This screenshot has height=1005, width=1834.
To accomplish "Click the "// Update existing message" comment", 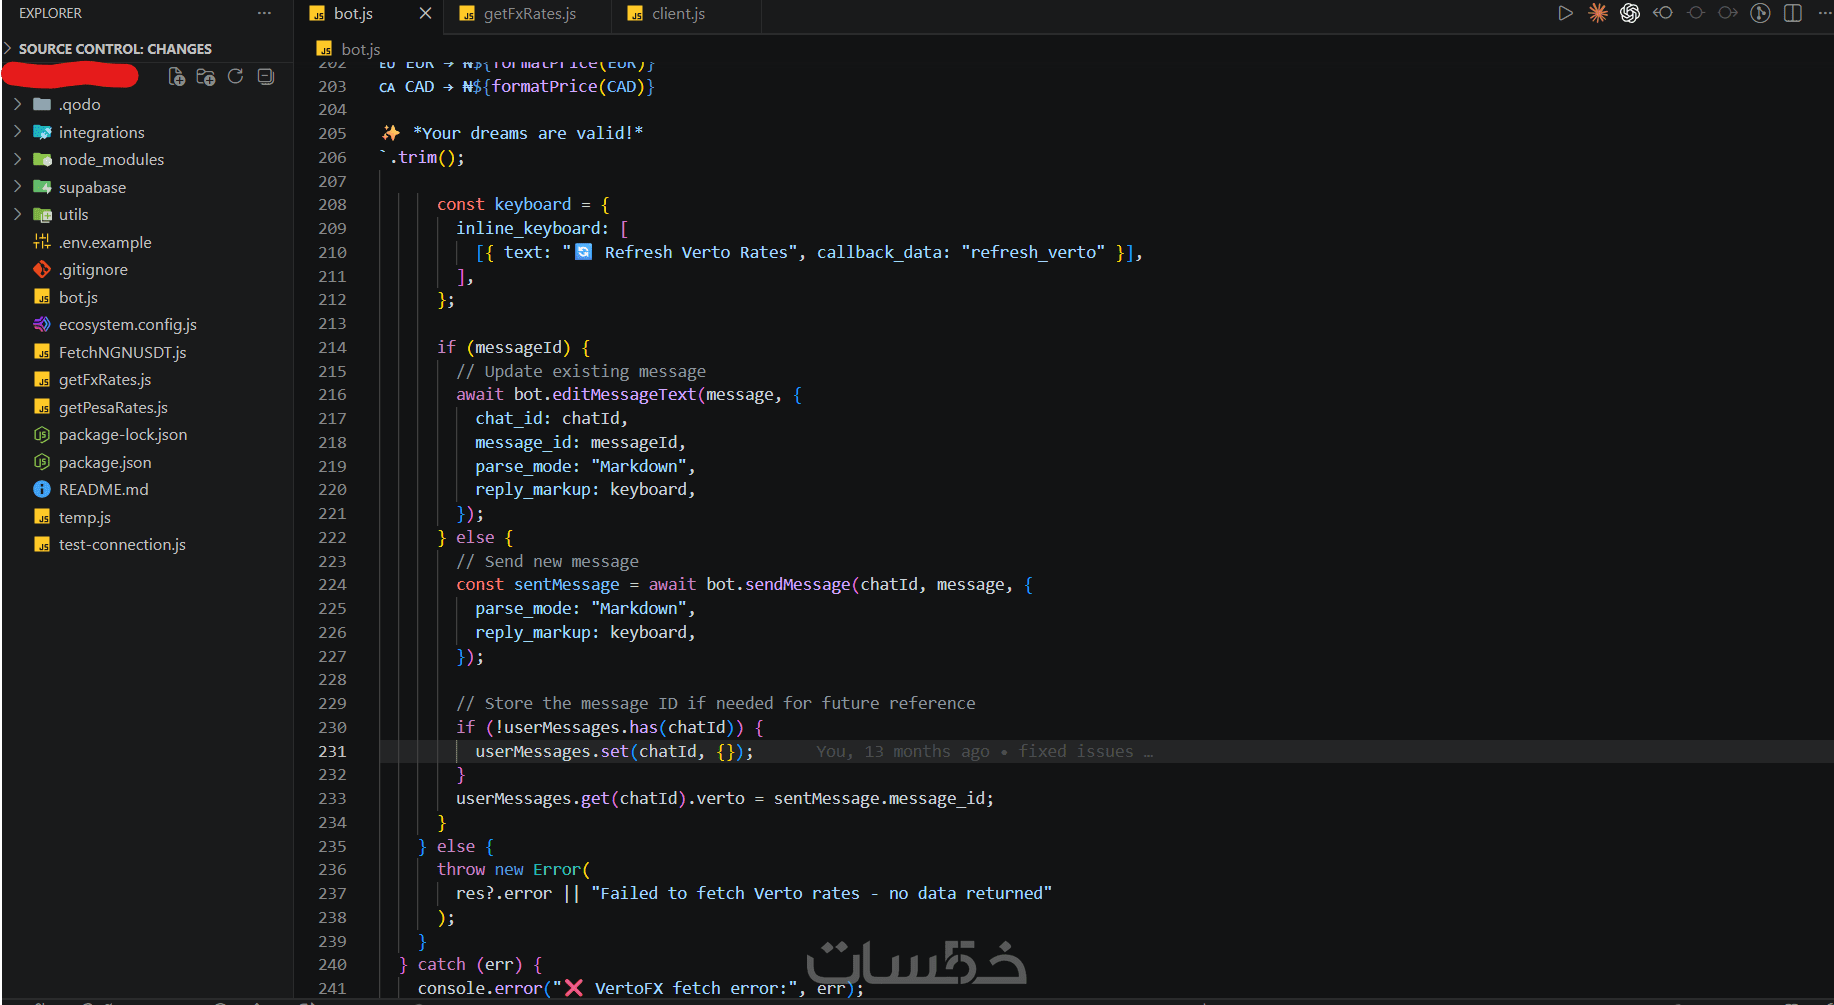I will pos(581,371).
